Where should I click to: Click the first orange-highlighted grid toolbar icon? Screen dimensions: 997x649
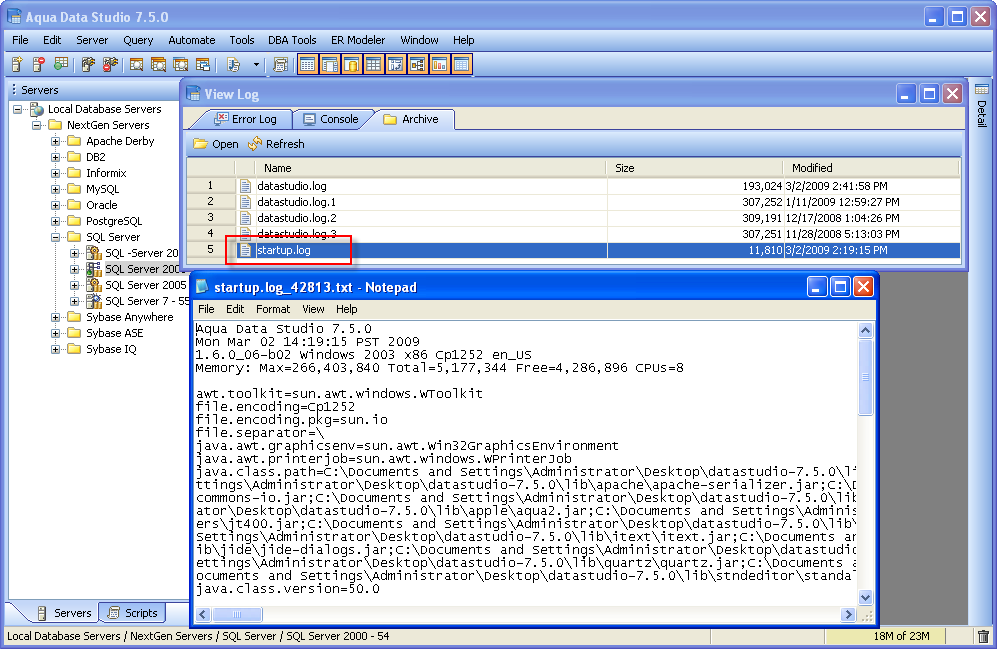308,64
